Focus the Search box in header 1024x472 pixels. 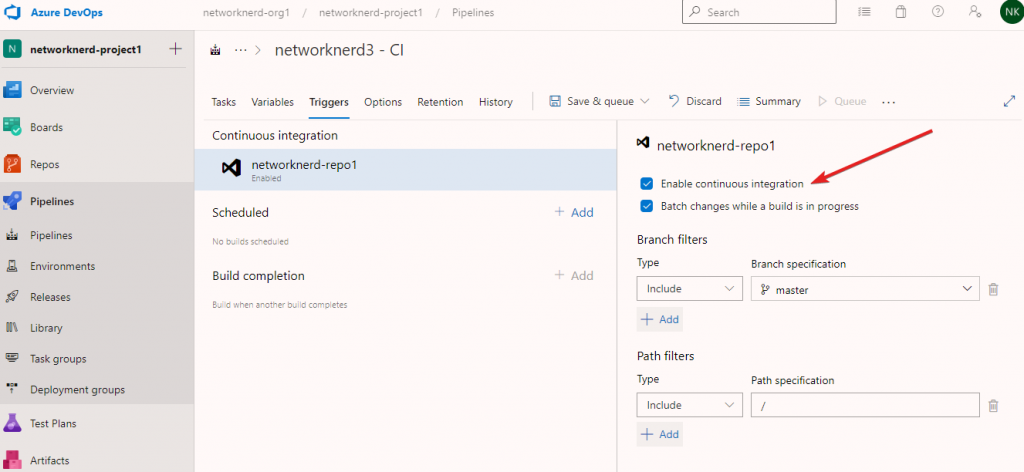[759, 12]
